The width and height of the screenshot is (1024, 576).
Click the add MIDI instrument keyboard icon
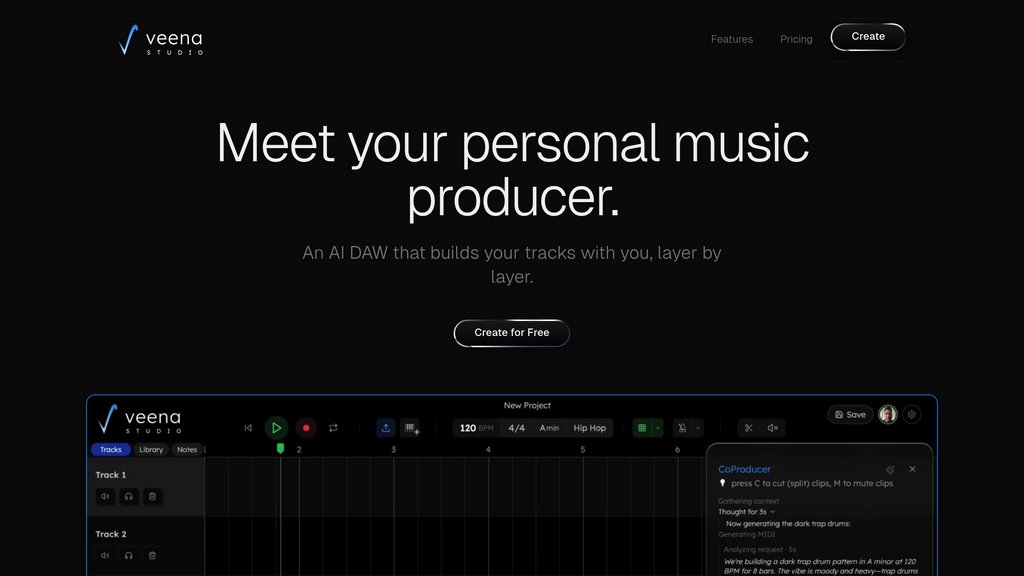click(411, 428)
